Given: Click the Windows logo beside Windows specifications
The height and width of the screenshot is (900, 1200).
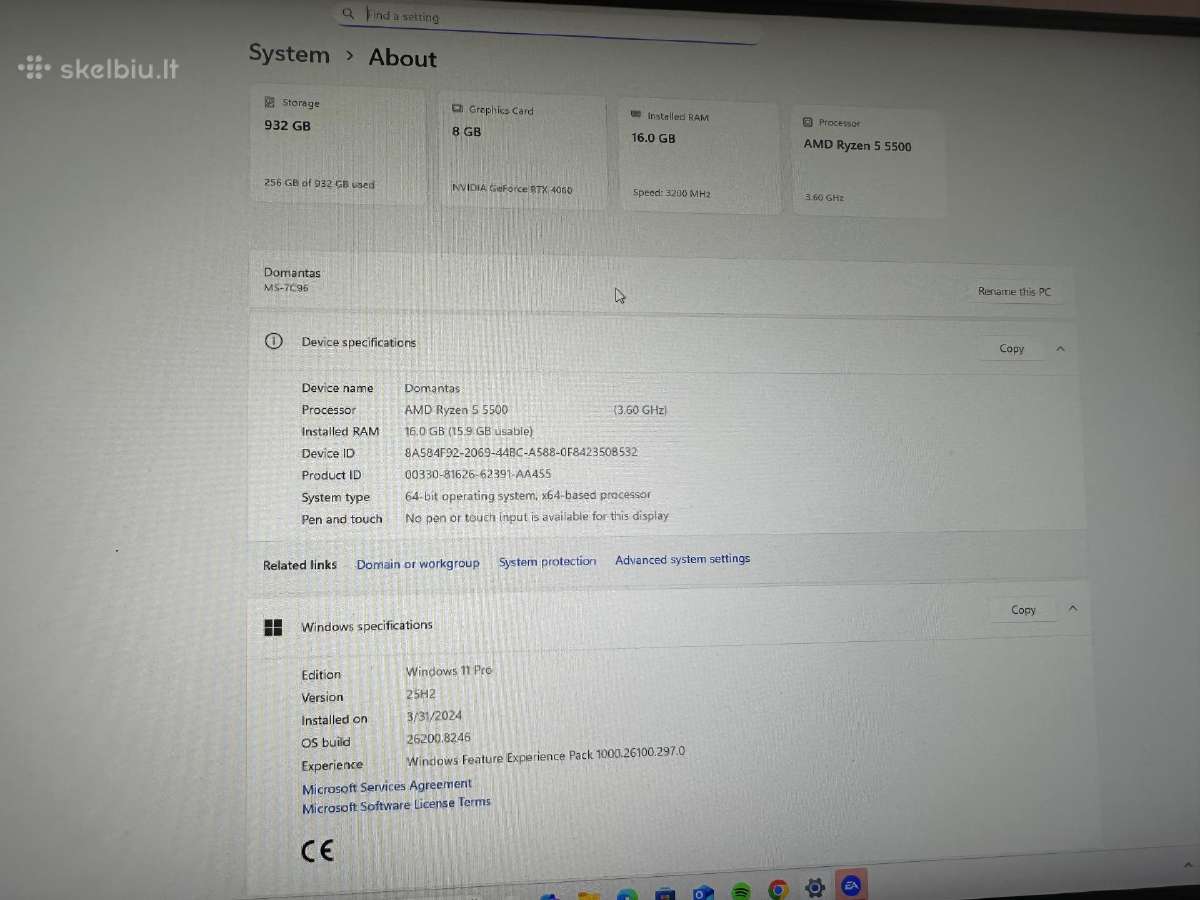Looking at the screenshot, I should pyautogui.click(x=273, y=627).
